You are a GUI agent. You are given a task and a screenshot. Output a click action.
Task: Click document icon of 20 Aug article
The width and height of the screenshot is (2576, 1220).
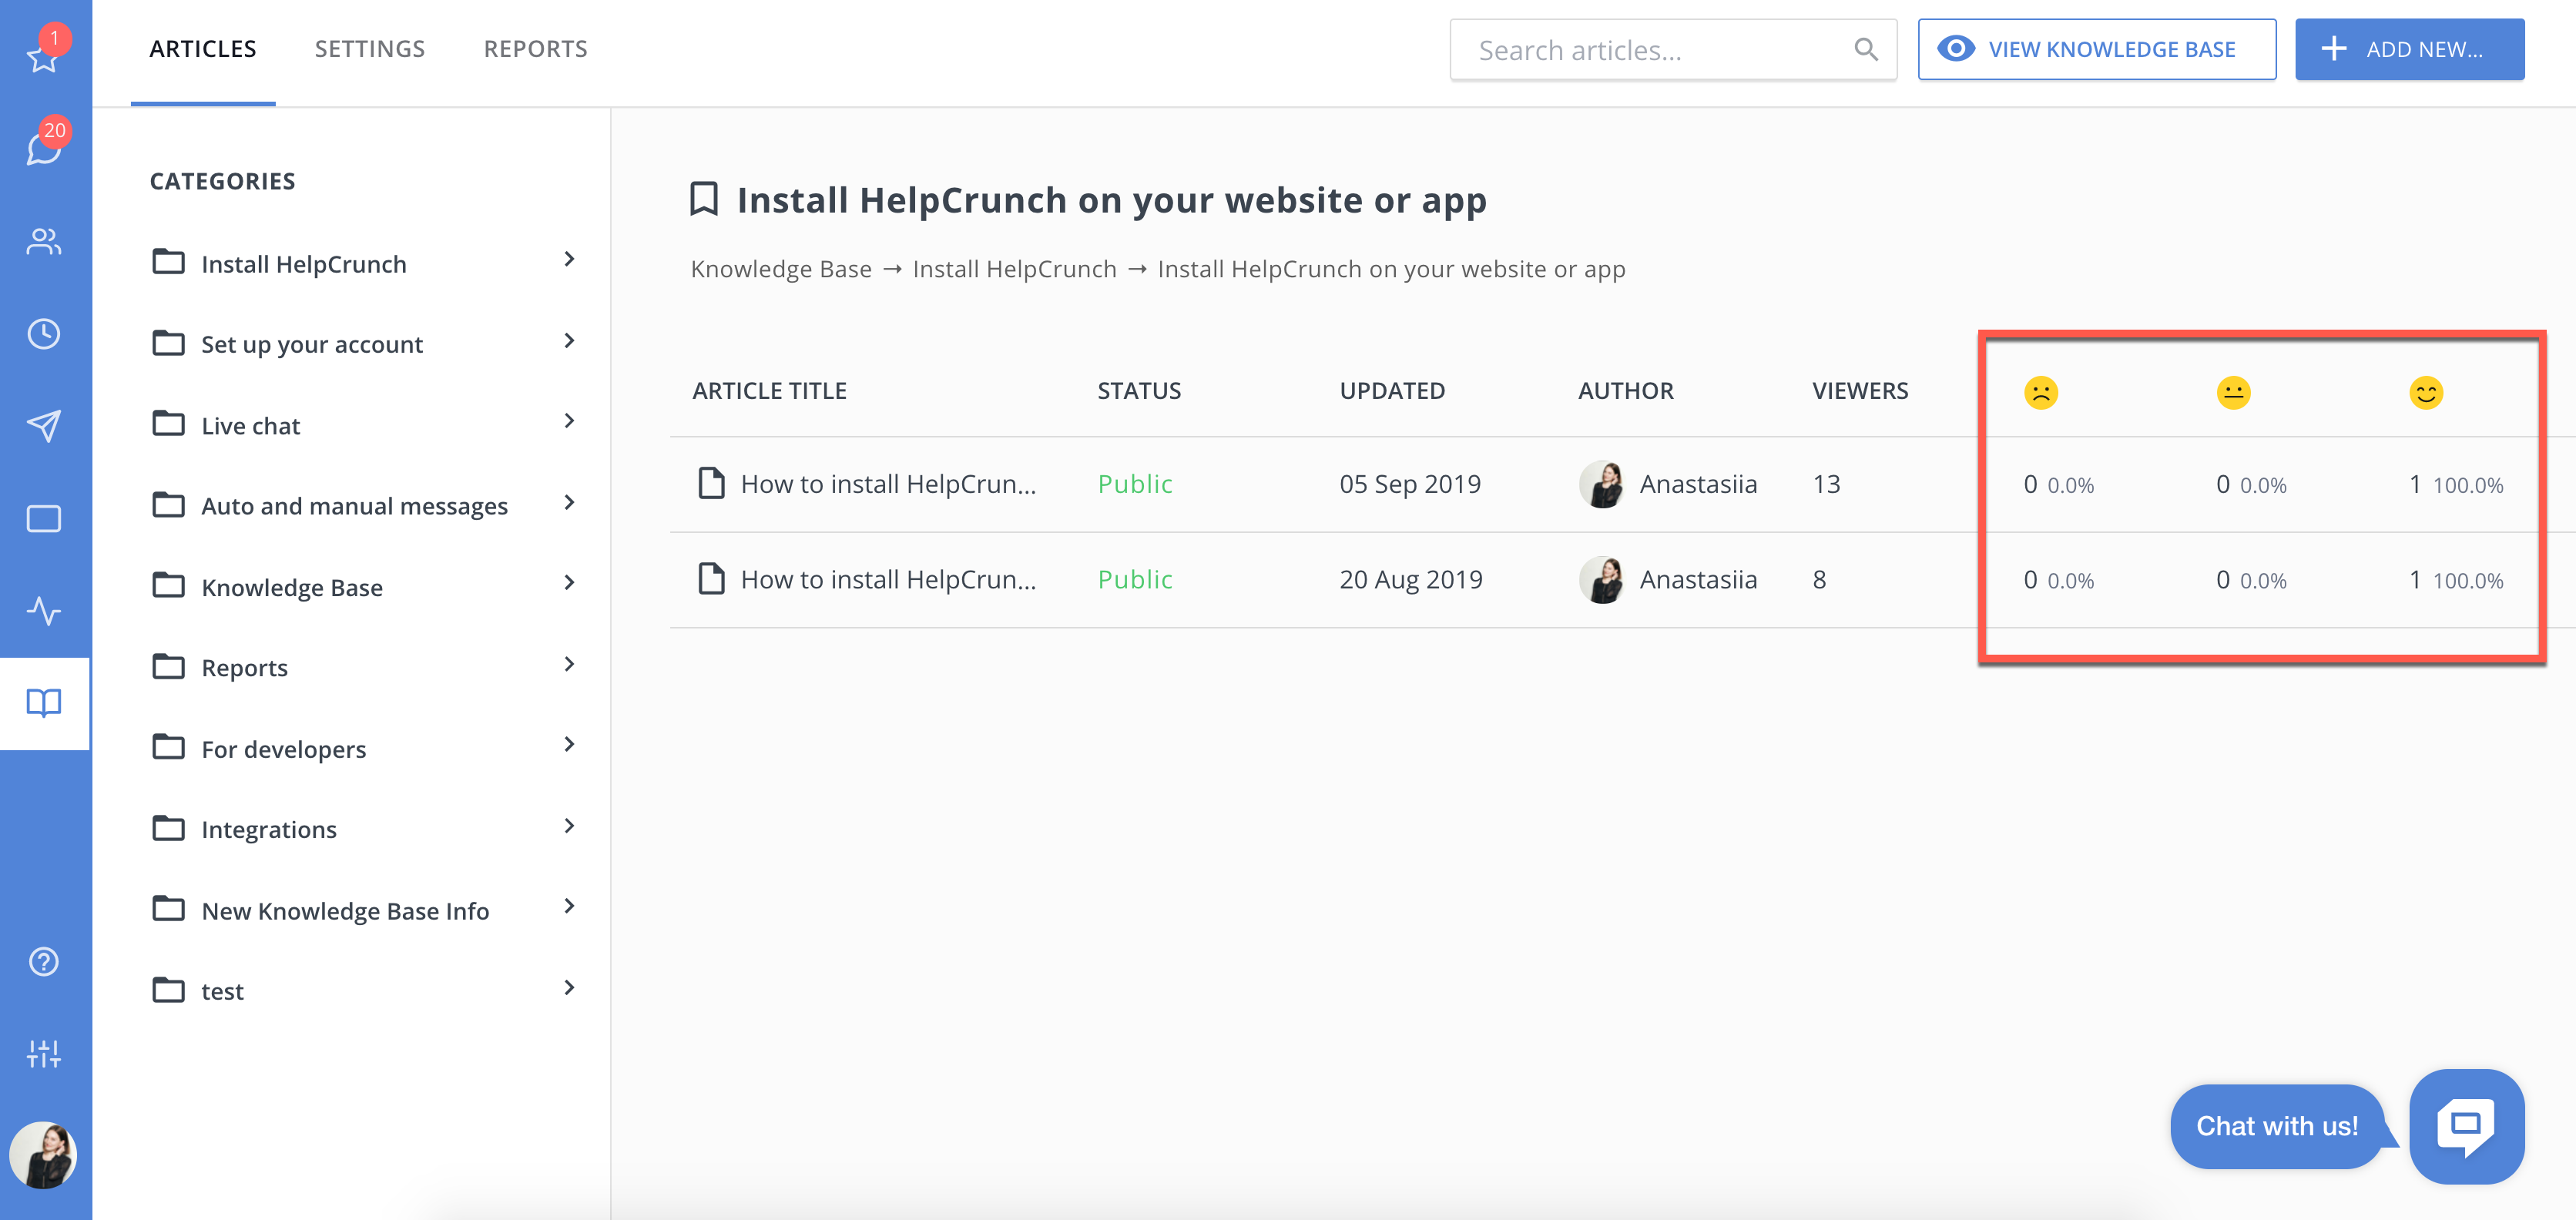pos(711,578)
